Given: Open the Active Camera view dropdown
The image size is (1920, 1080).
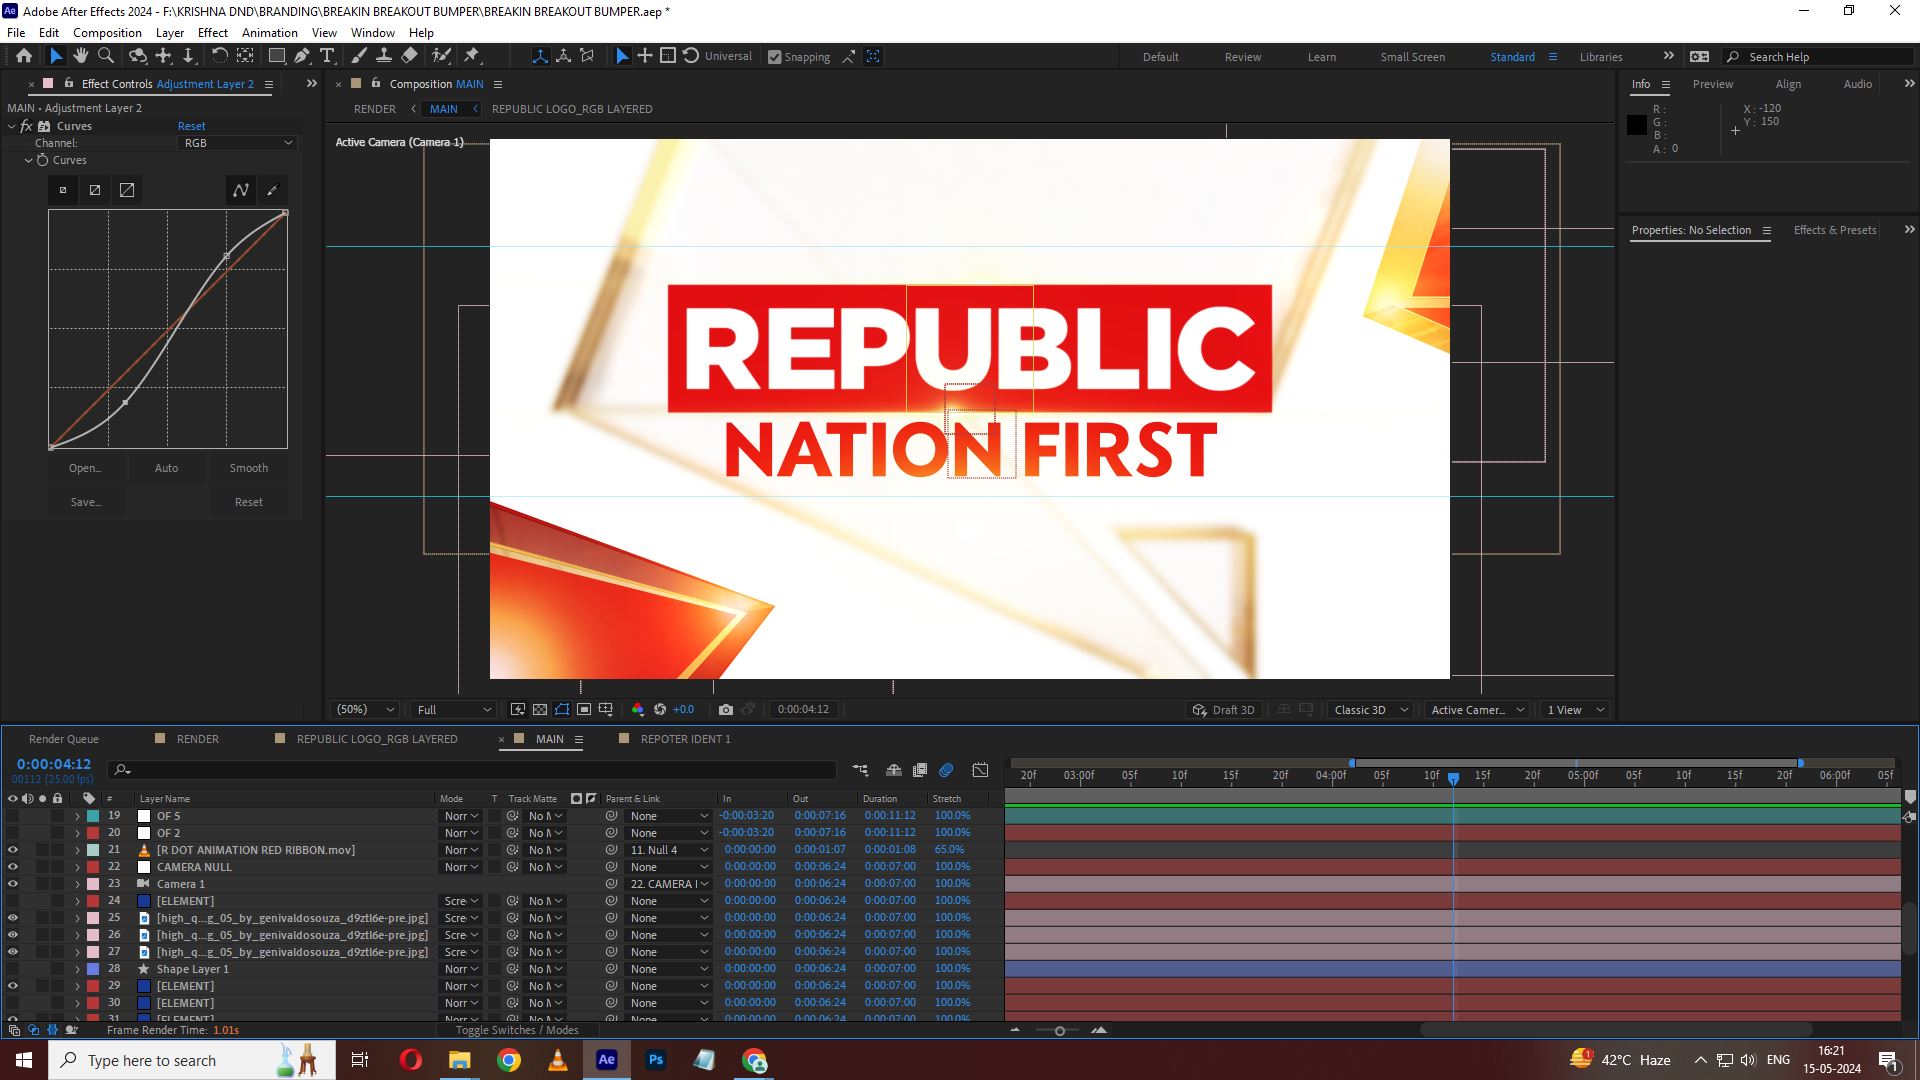Looking at the screenshot, I should coord(1478,710).
